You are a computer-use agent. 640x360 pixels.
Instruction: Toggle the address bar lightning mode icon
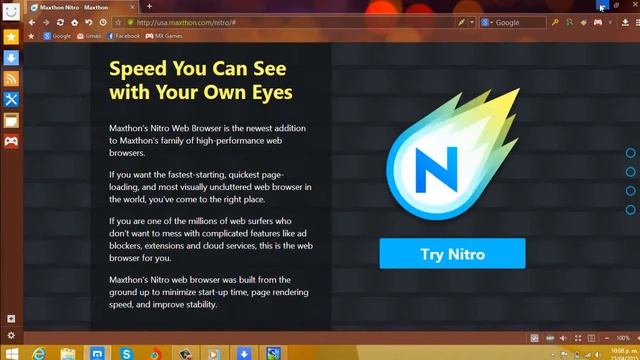[x=461, y=23]
